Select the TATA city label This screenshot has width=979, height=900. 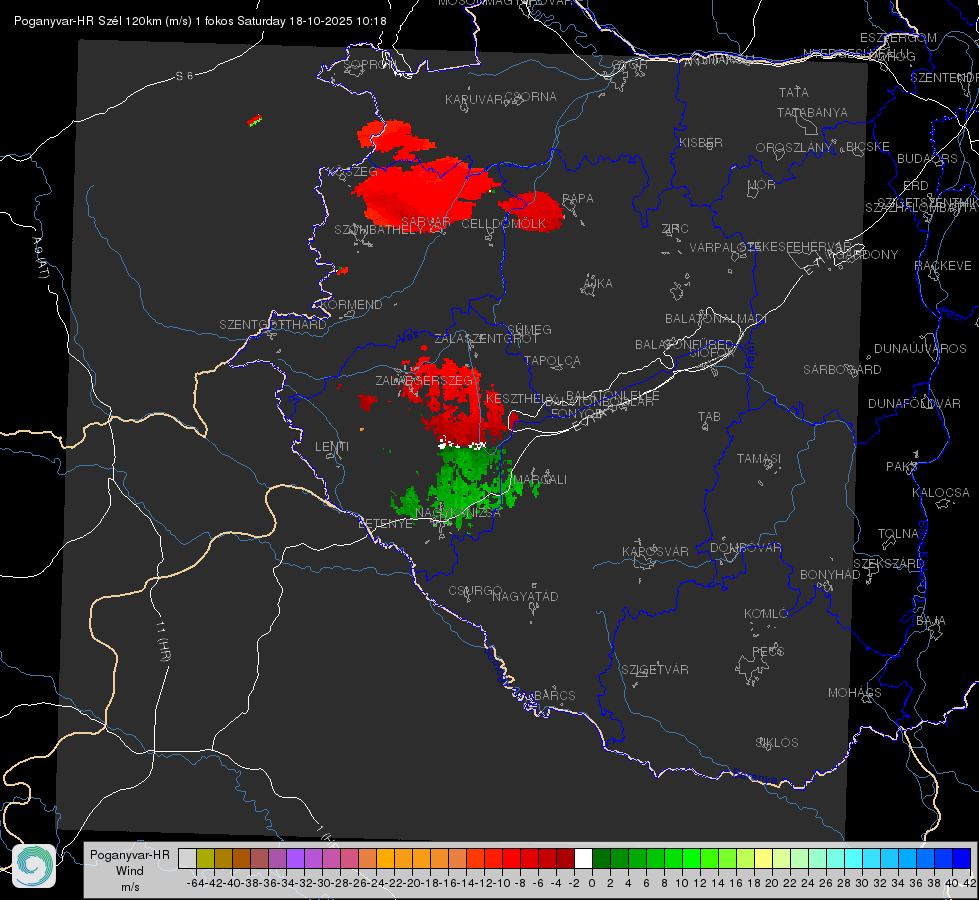coord(794,92)
